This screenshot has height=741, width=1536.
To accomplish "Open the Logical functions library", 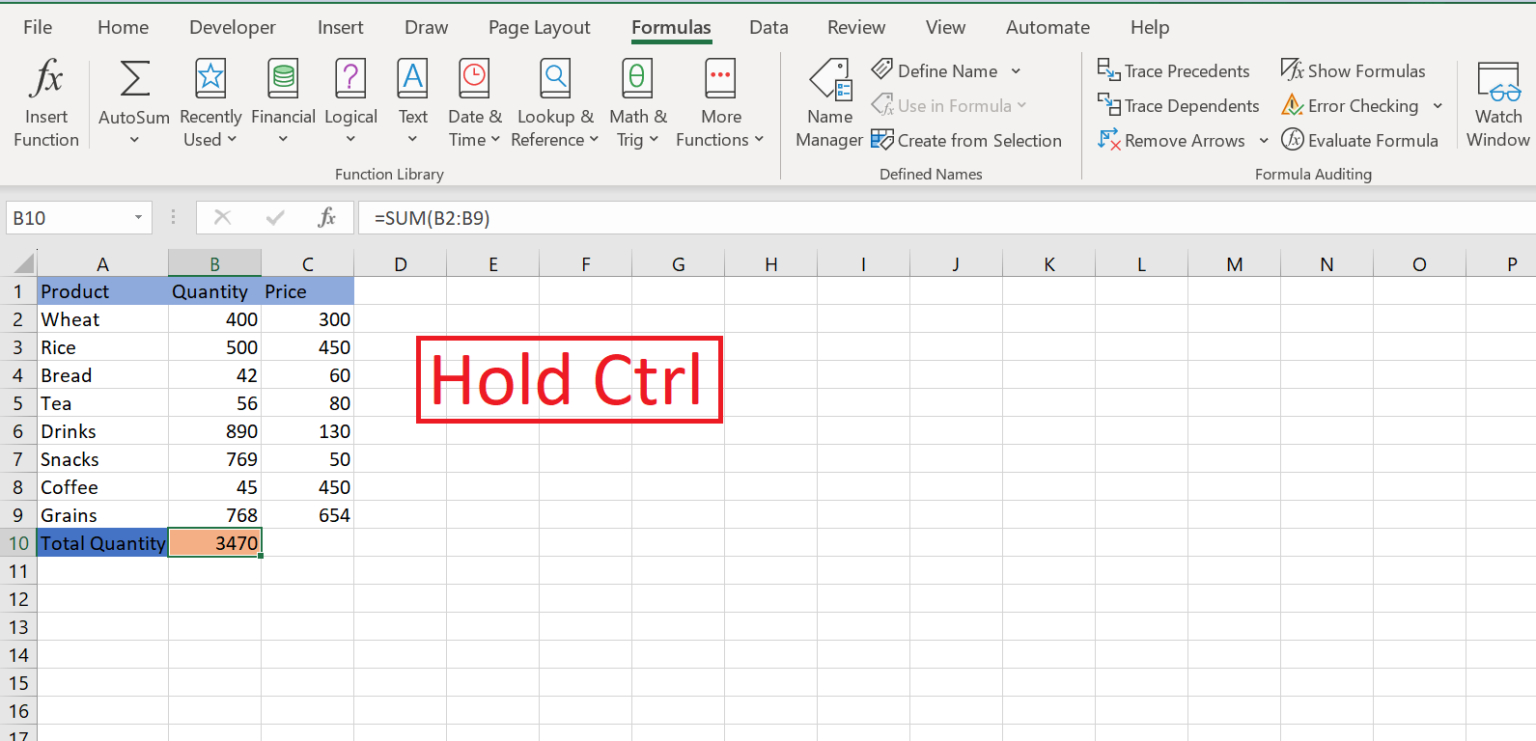I will (x=351, y=104).
